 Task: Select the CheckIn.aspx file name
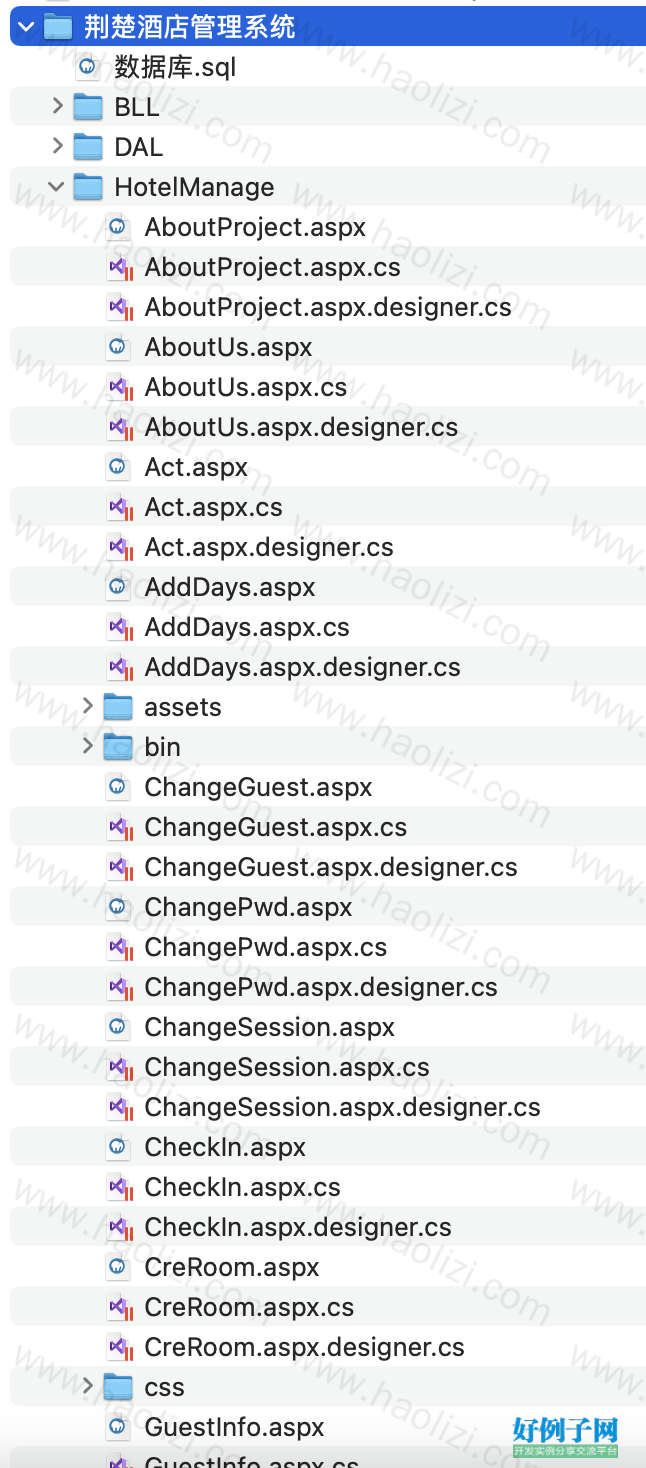tap(225, 1147)
